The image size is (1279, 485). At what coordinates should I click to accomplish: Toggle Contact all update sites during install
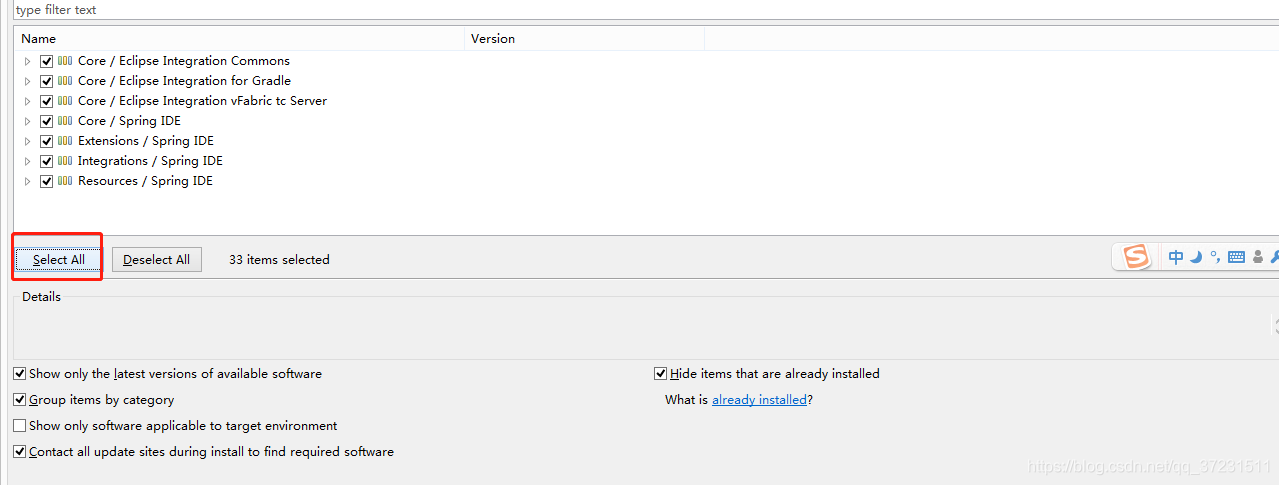tap(20, 452)
